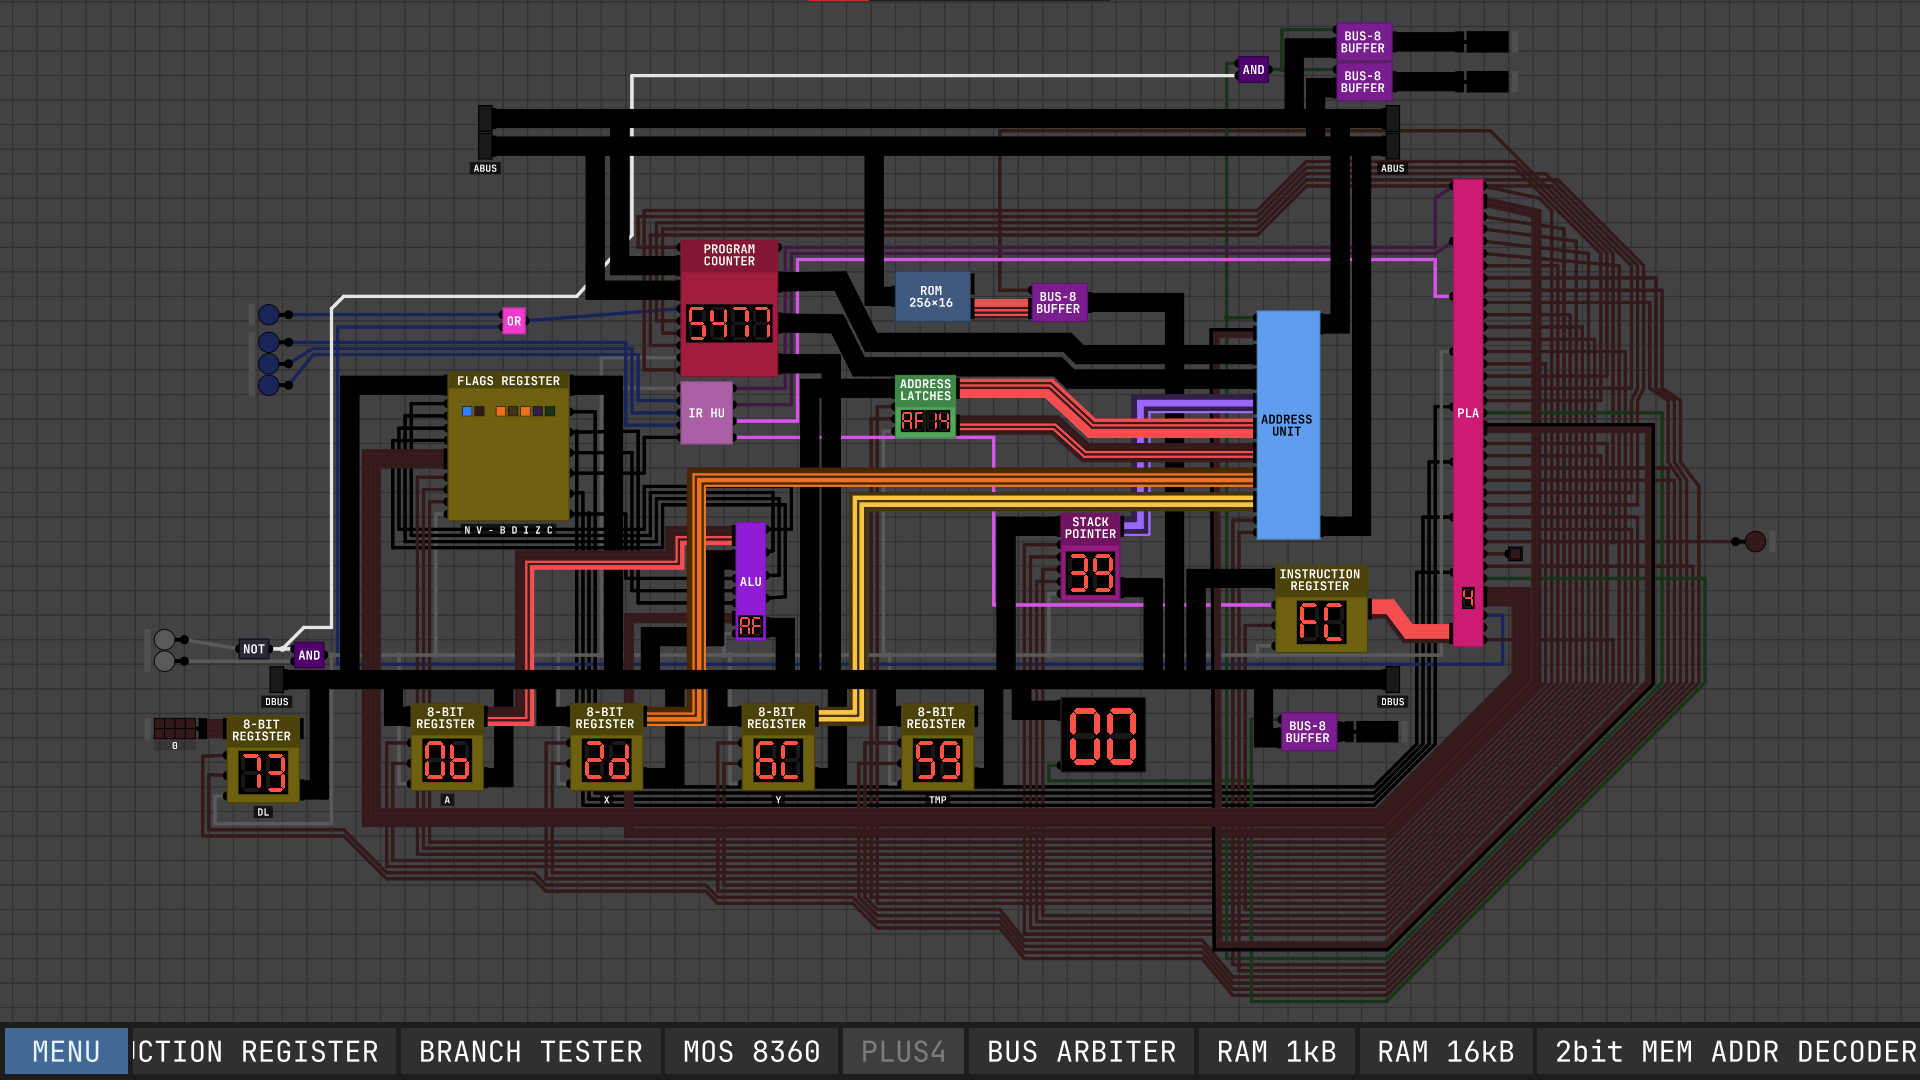
Task: Open the RAM 16kB tab
Action: 1445,1051
